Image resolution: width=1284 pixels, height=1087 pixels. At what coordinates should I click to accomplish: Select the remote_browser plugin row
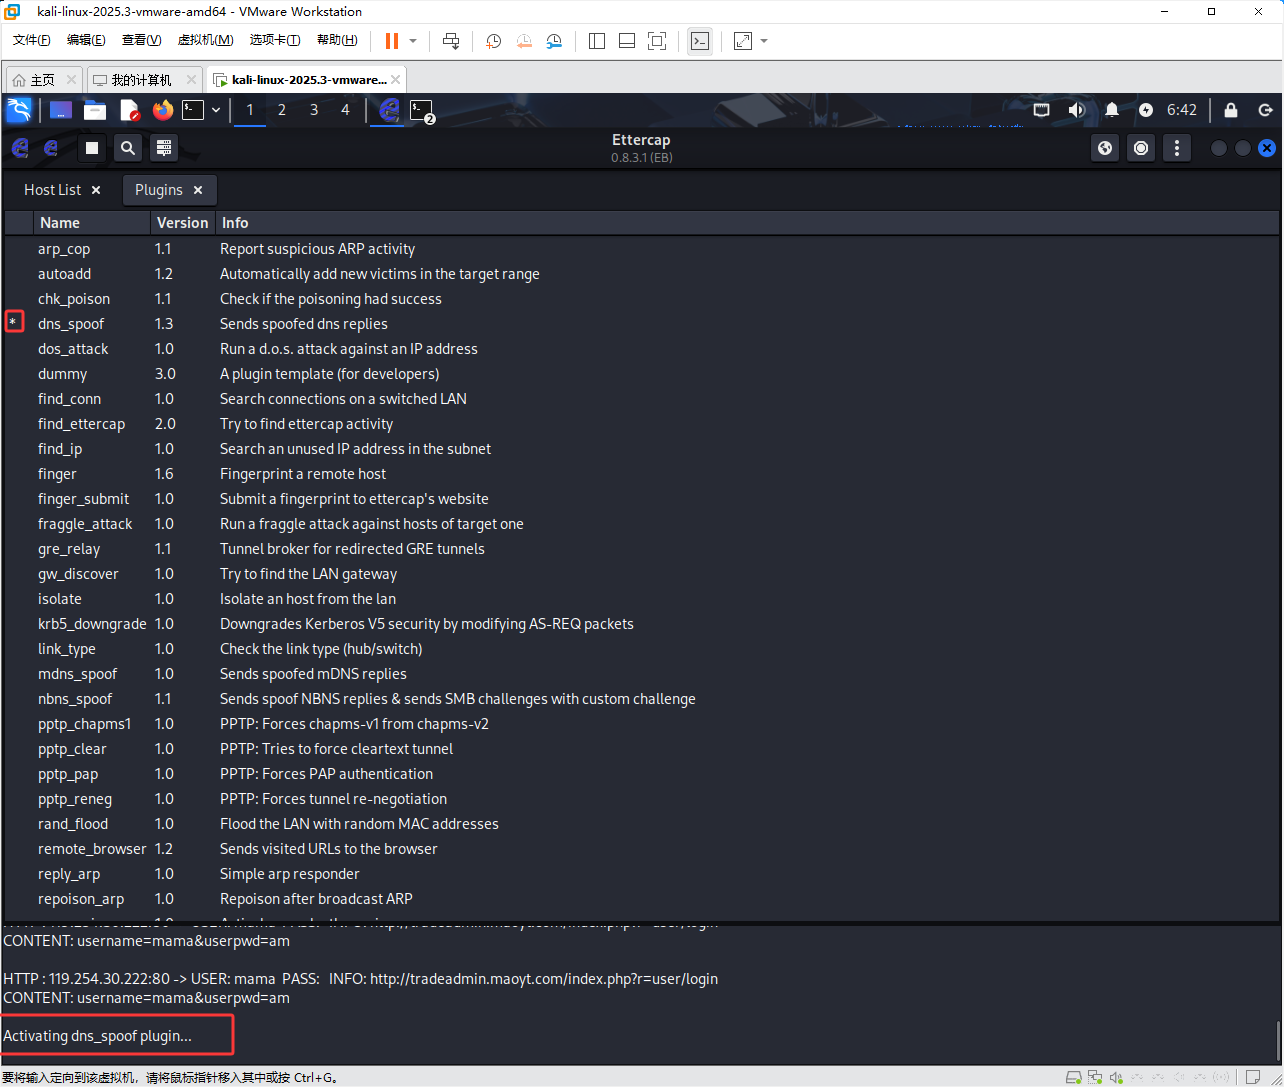641,849
